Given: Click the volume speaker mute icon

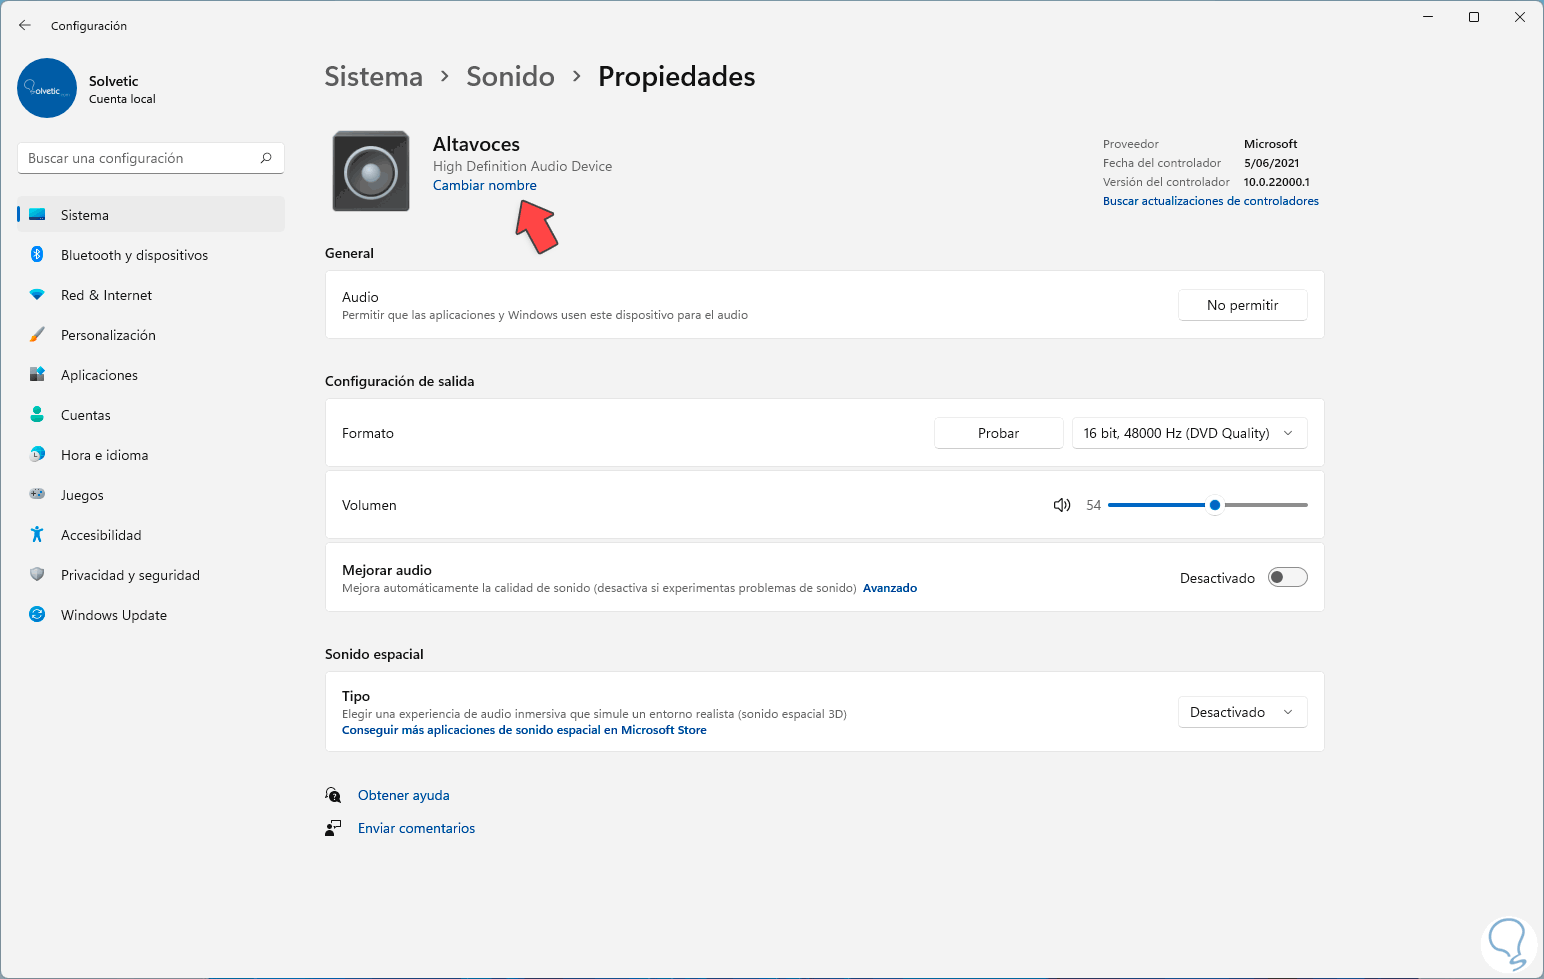Looking at the screenshot, I should tap(1062, 505).
